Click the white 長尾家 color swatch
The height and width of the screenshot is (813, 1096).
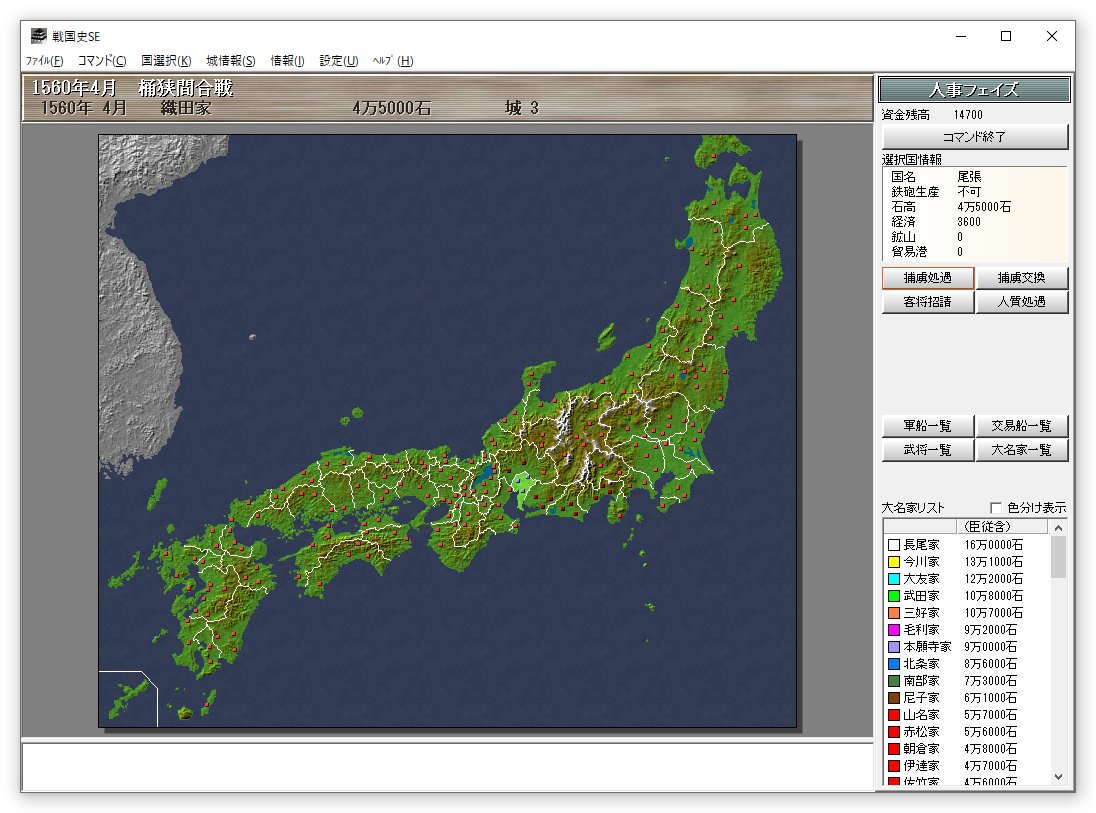point(893,545)
